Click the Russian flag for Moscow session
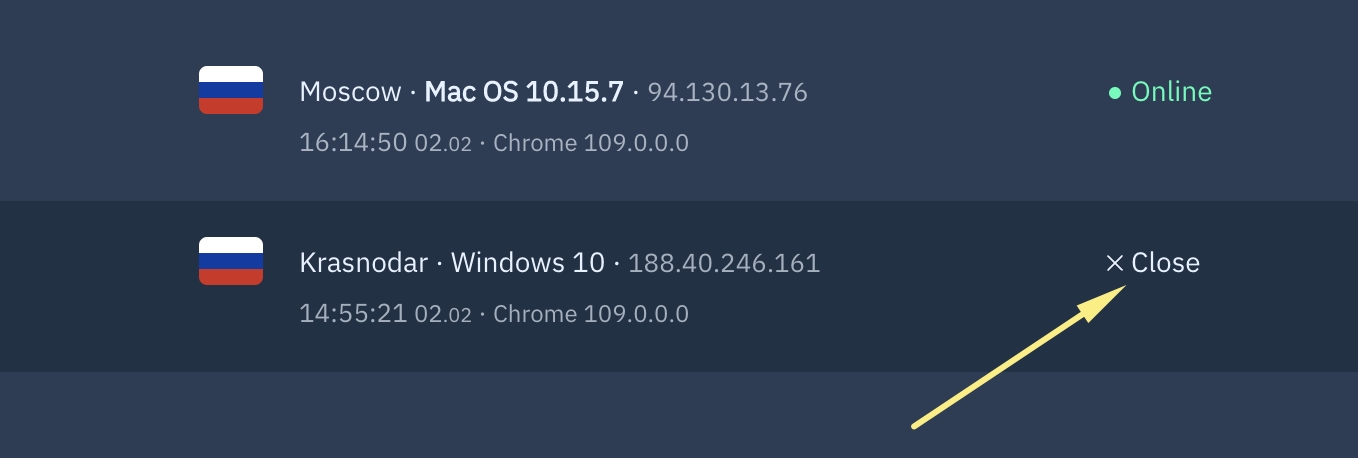The height and width of the screenshot is (458, 1358). coord(231,90)
